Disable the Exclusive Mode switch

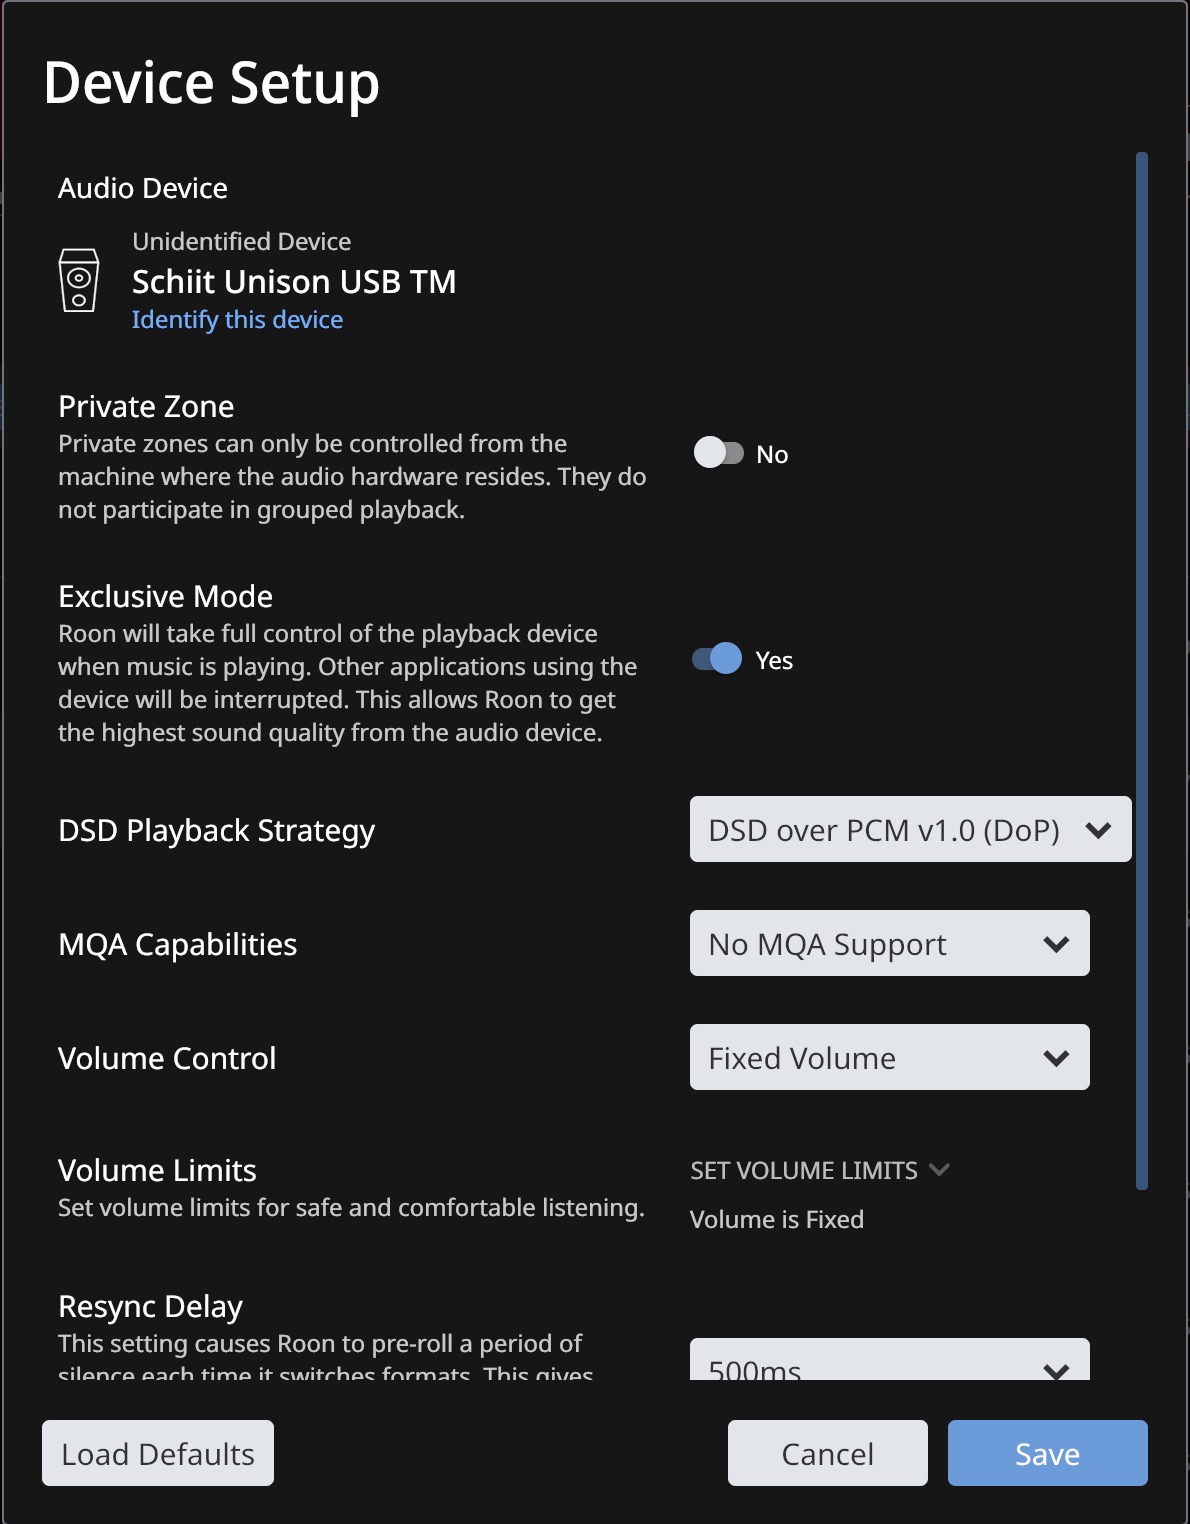click(717, 659)
